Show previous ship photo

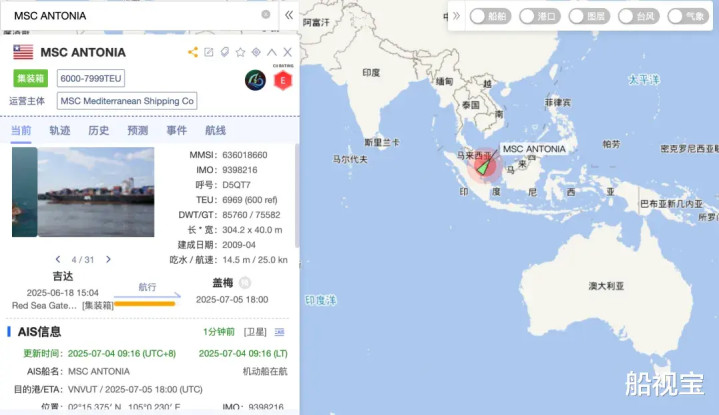58,259
